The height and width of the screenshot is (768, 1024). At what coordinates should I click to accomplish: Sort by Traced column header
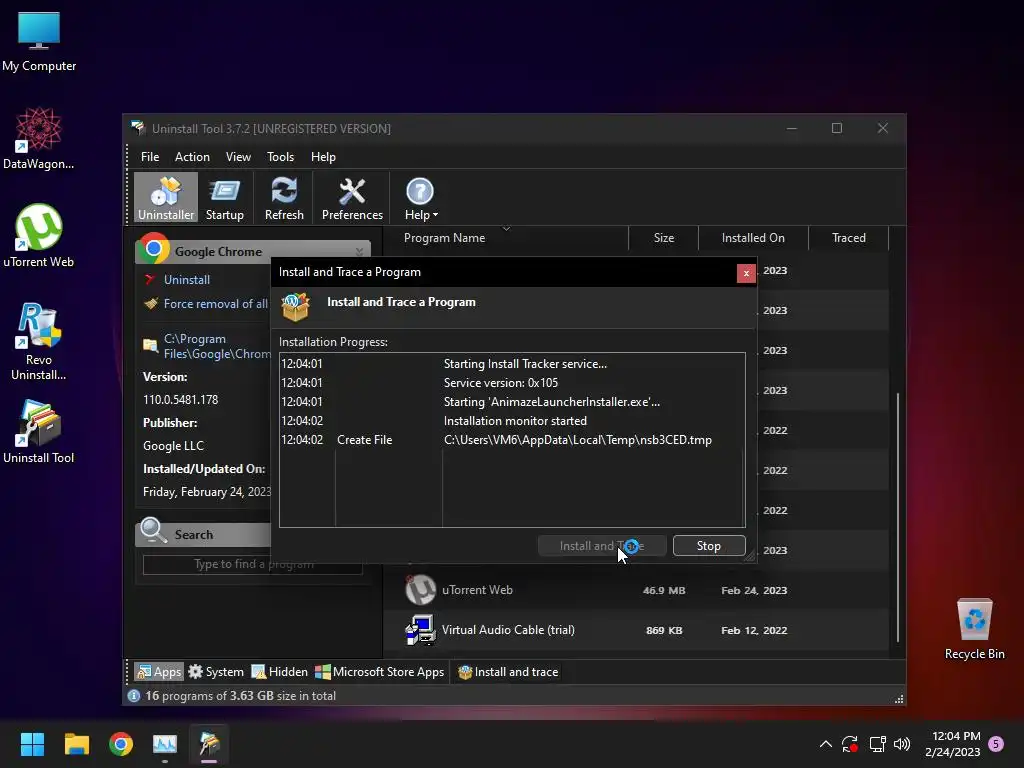[x=848, y=238]
